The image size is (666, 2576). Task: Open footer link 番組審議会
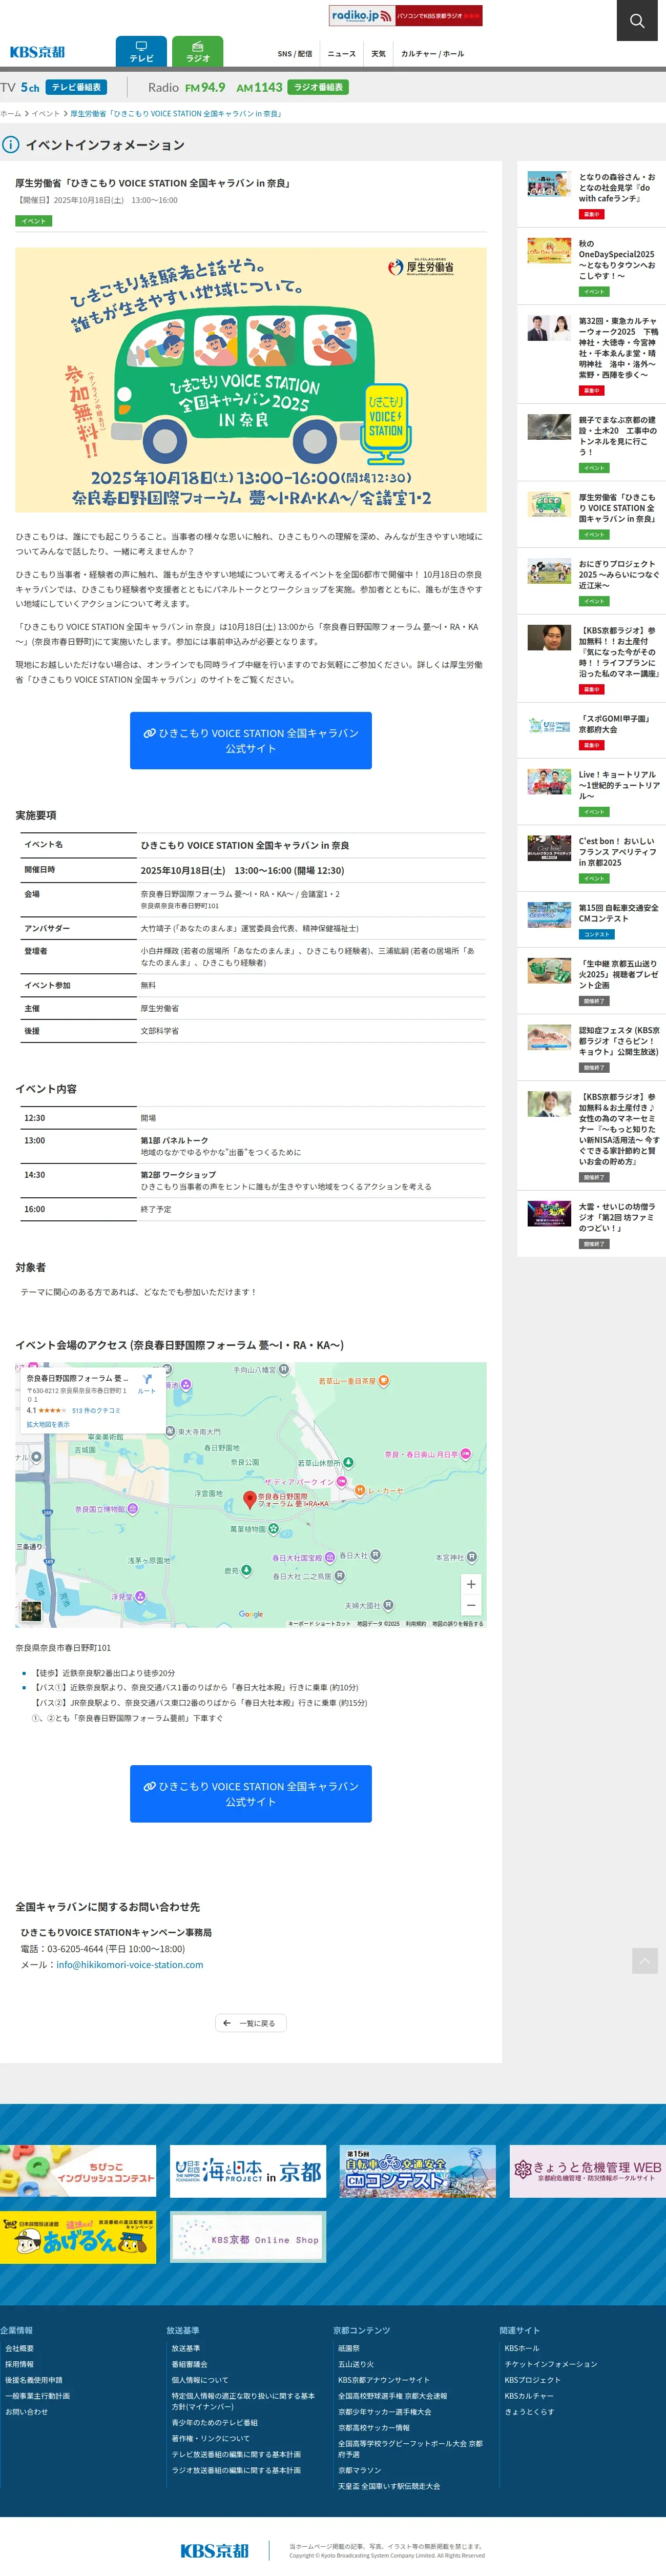point(190,2364)
